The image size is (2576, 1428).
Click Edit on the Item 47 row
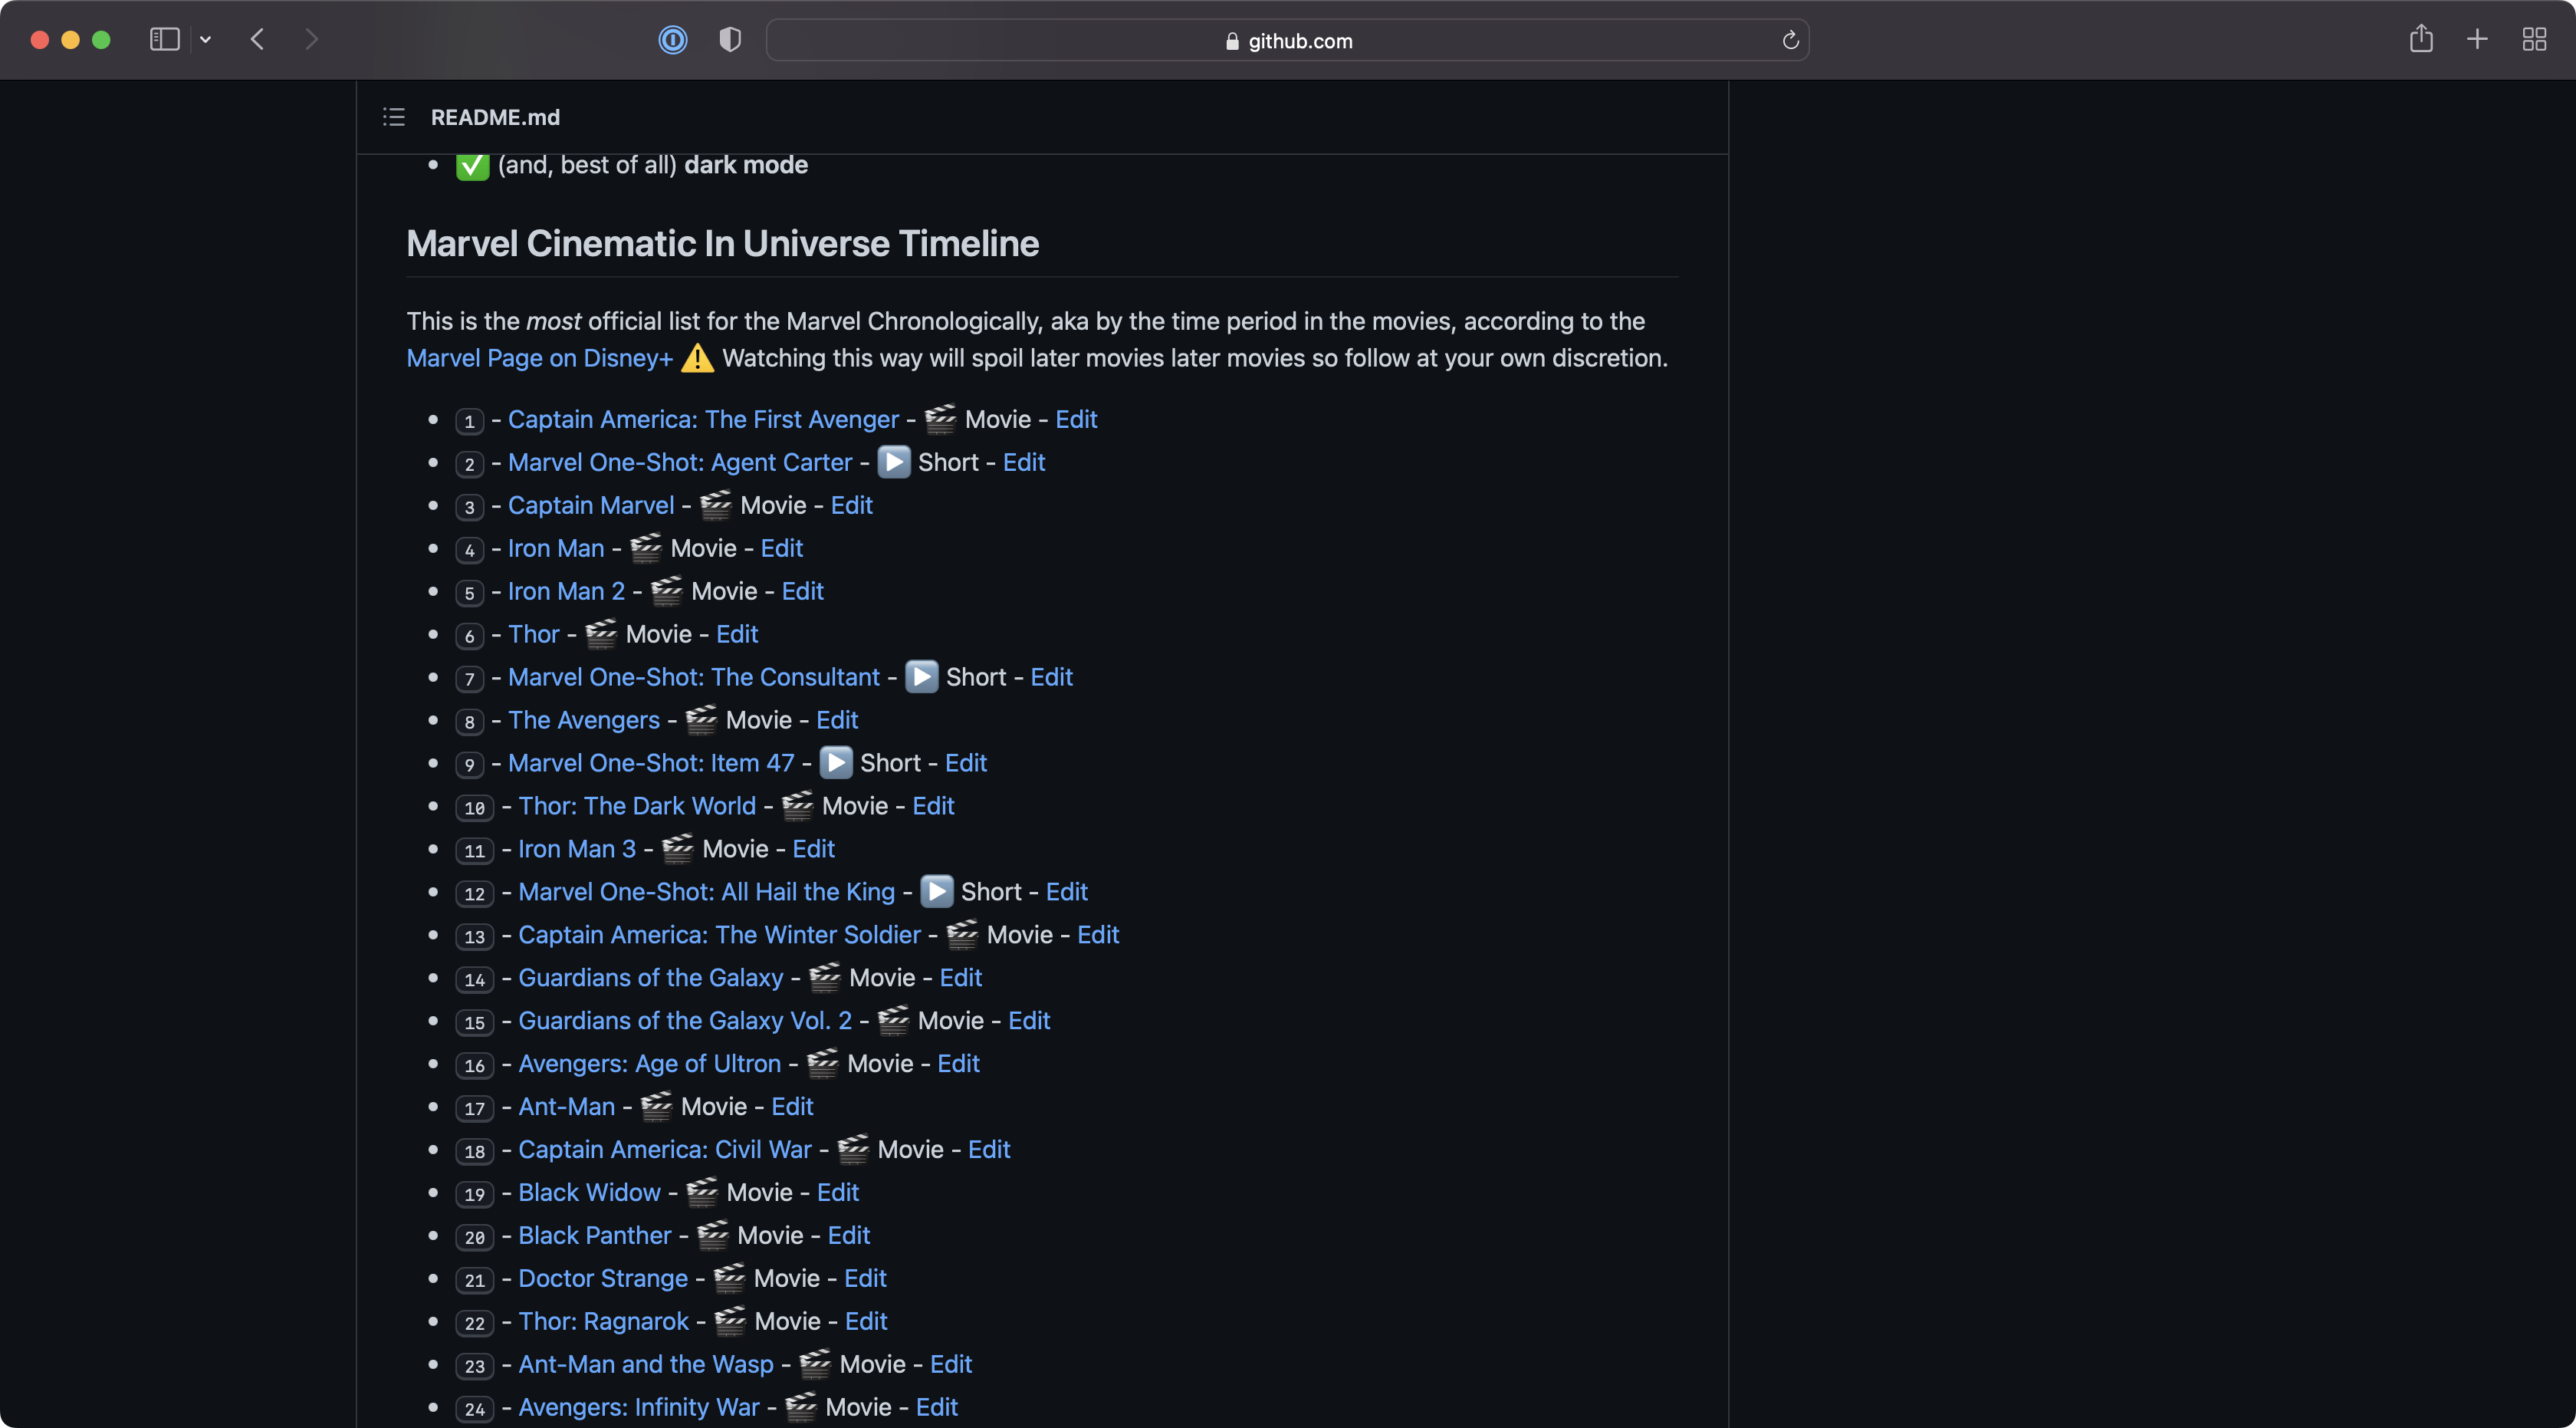966,764
